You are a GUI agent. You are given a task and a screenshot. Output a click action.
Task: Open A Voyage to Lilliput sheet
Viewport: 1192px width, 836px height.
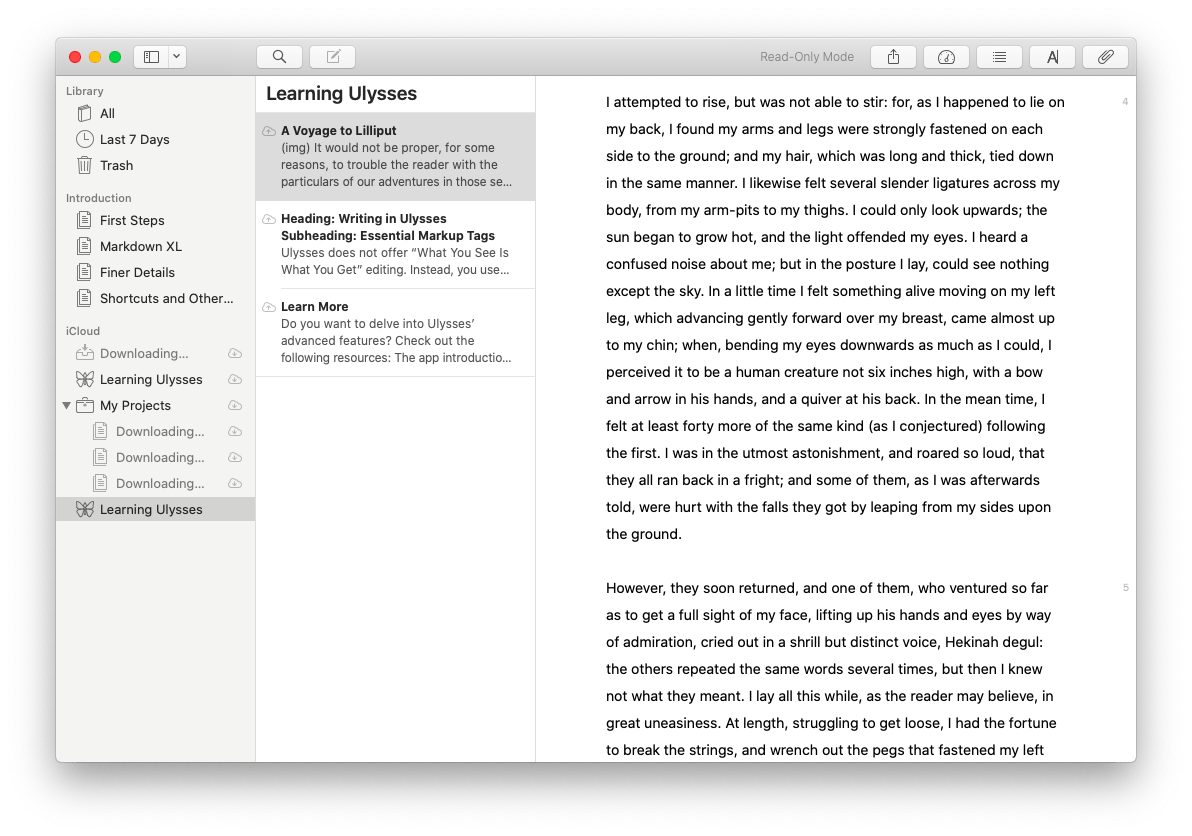[x=395, y=157]
